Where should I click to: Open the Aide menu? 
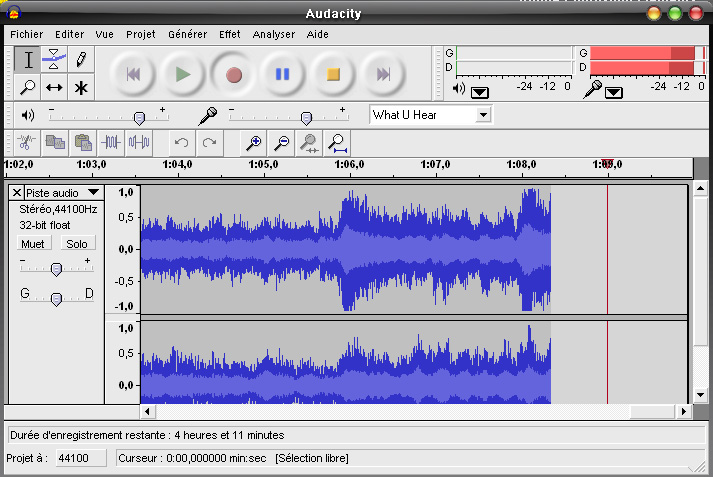coord(317,35)
